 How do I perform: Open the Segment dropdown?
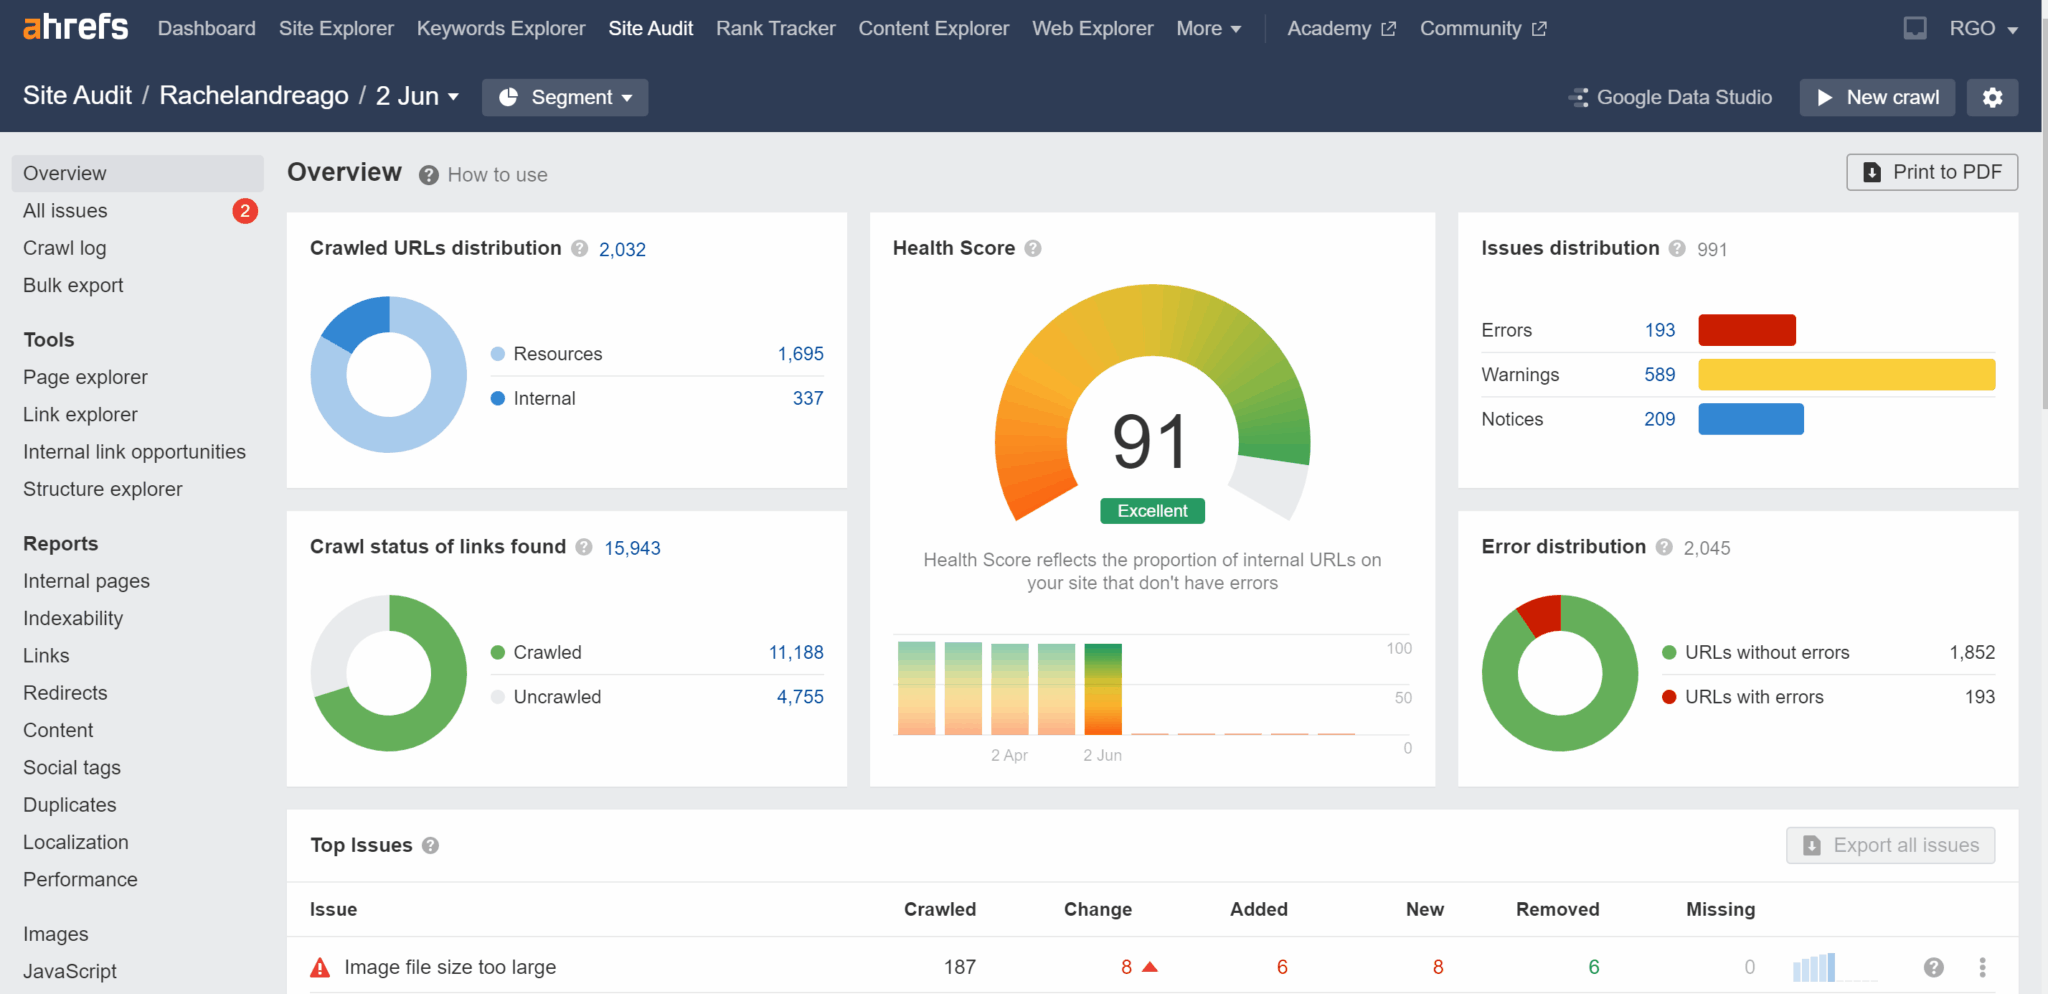[565, 97]
